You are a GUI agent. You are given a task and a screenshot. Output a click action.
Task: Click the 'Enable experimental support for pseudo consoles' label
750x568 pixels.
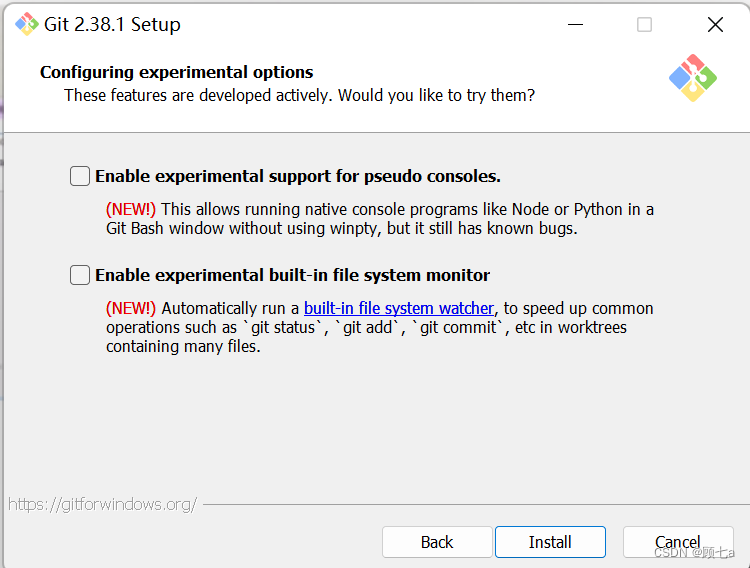click(x=298, y=176)
